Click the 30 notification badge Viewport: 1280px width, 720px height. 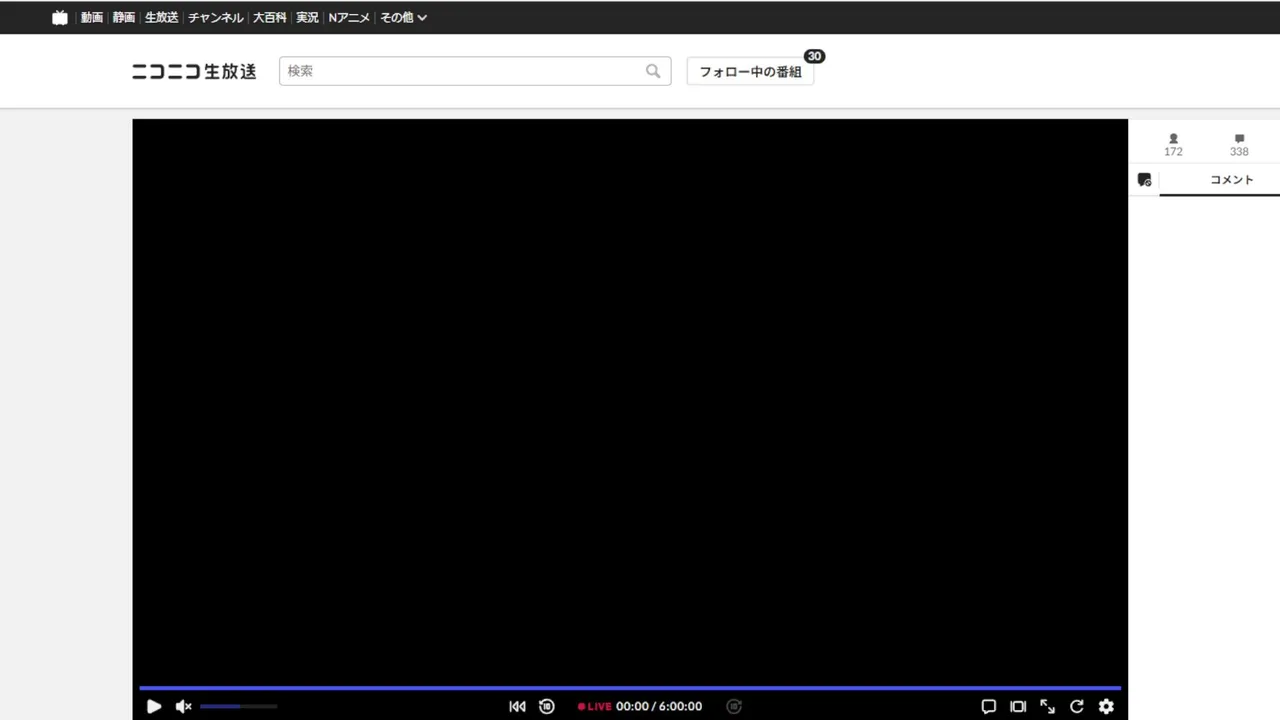tap(814, 56)
